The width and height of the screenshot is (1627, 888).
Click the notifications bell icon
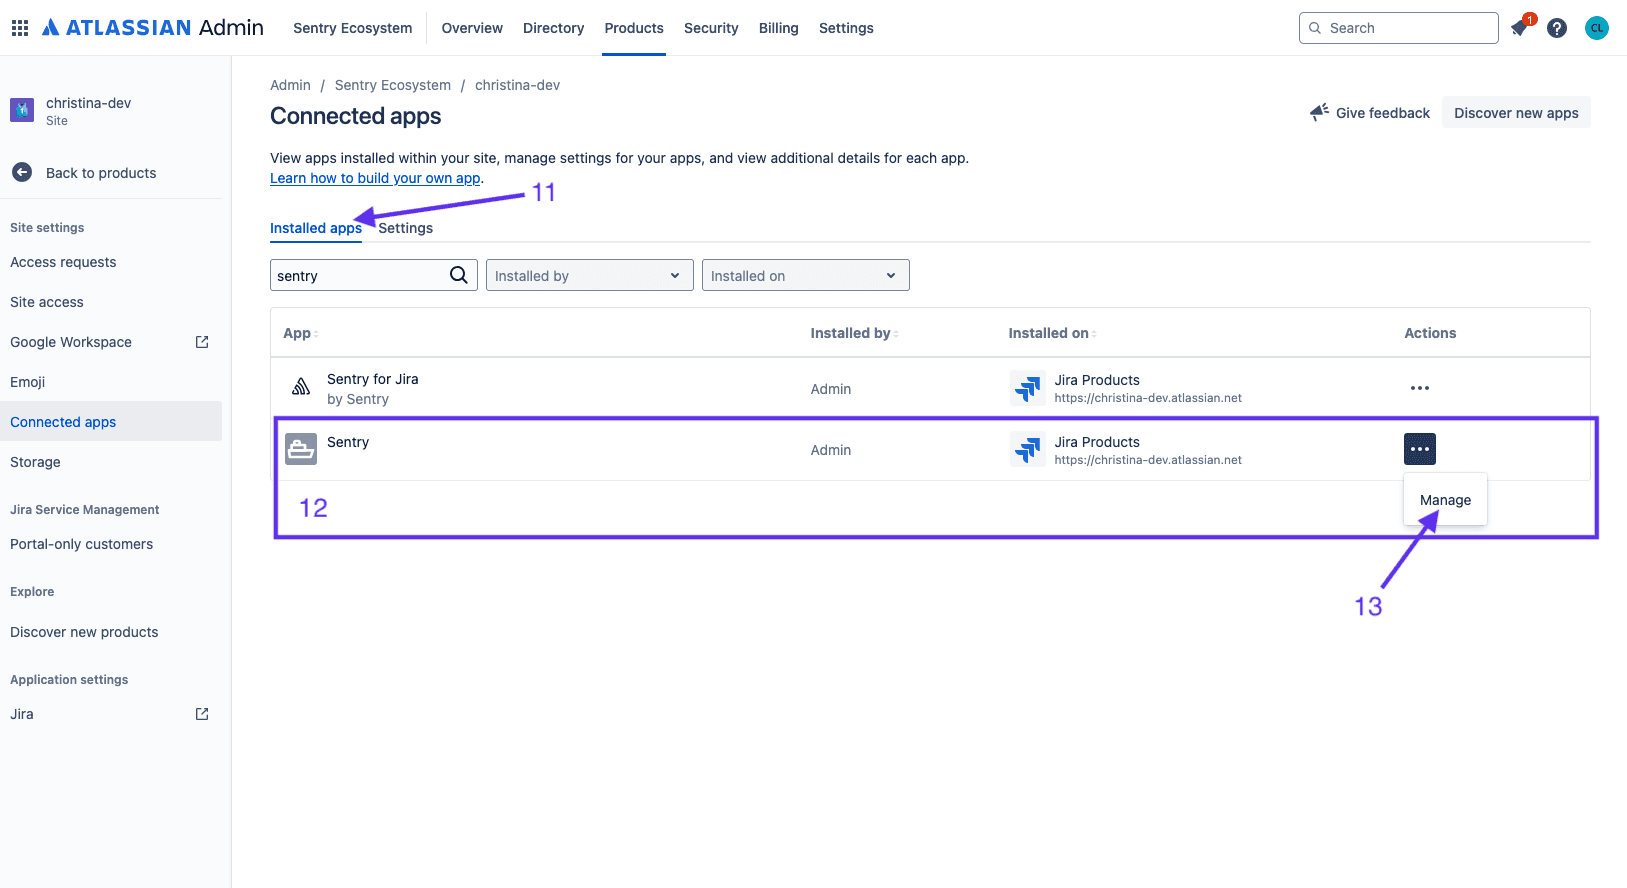coord(1520,28)
